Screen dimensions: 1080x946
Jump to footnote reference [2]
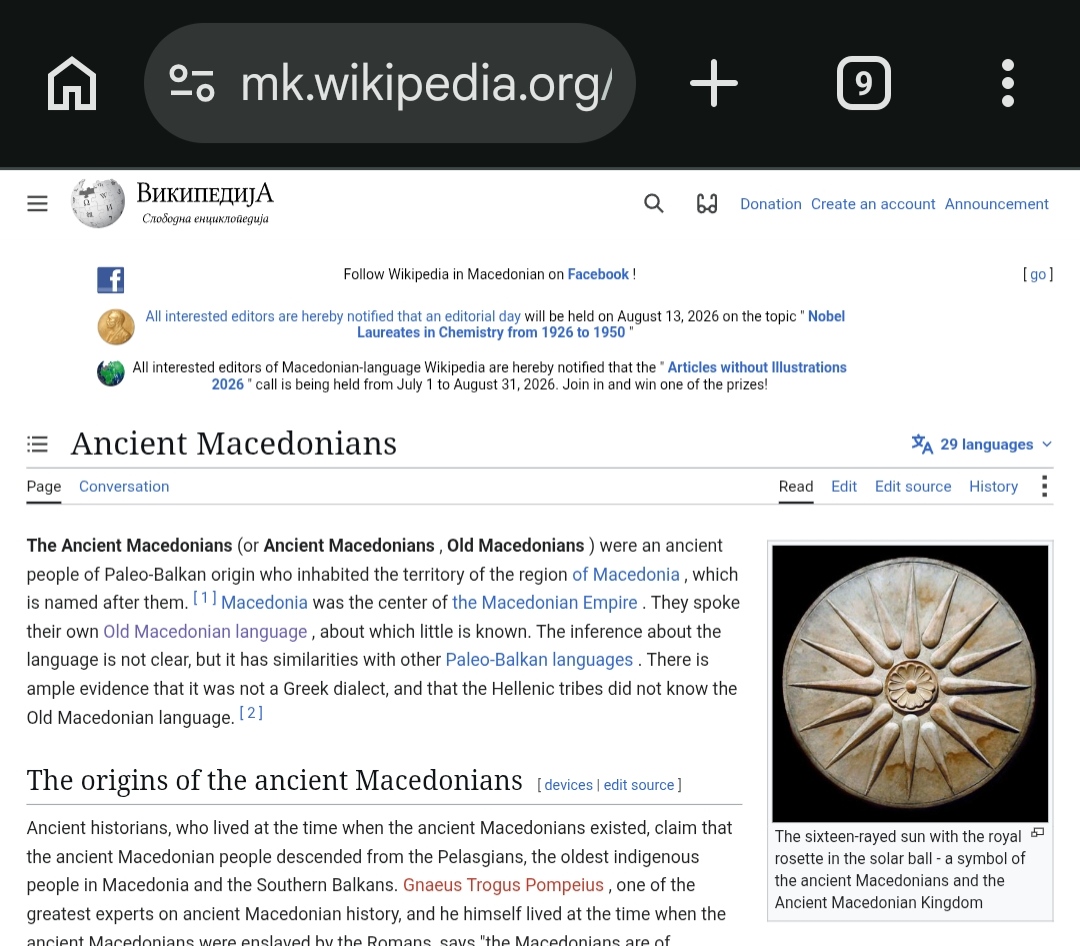tap(251, 712)
